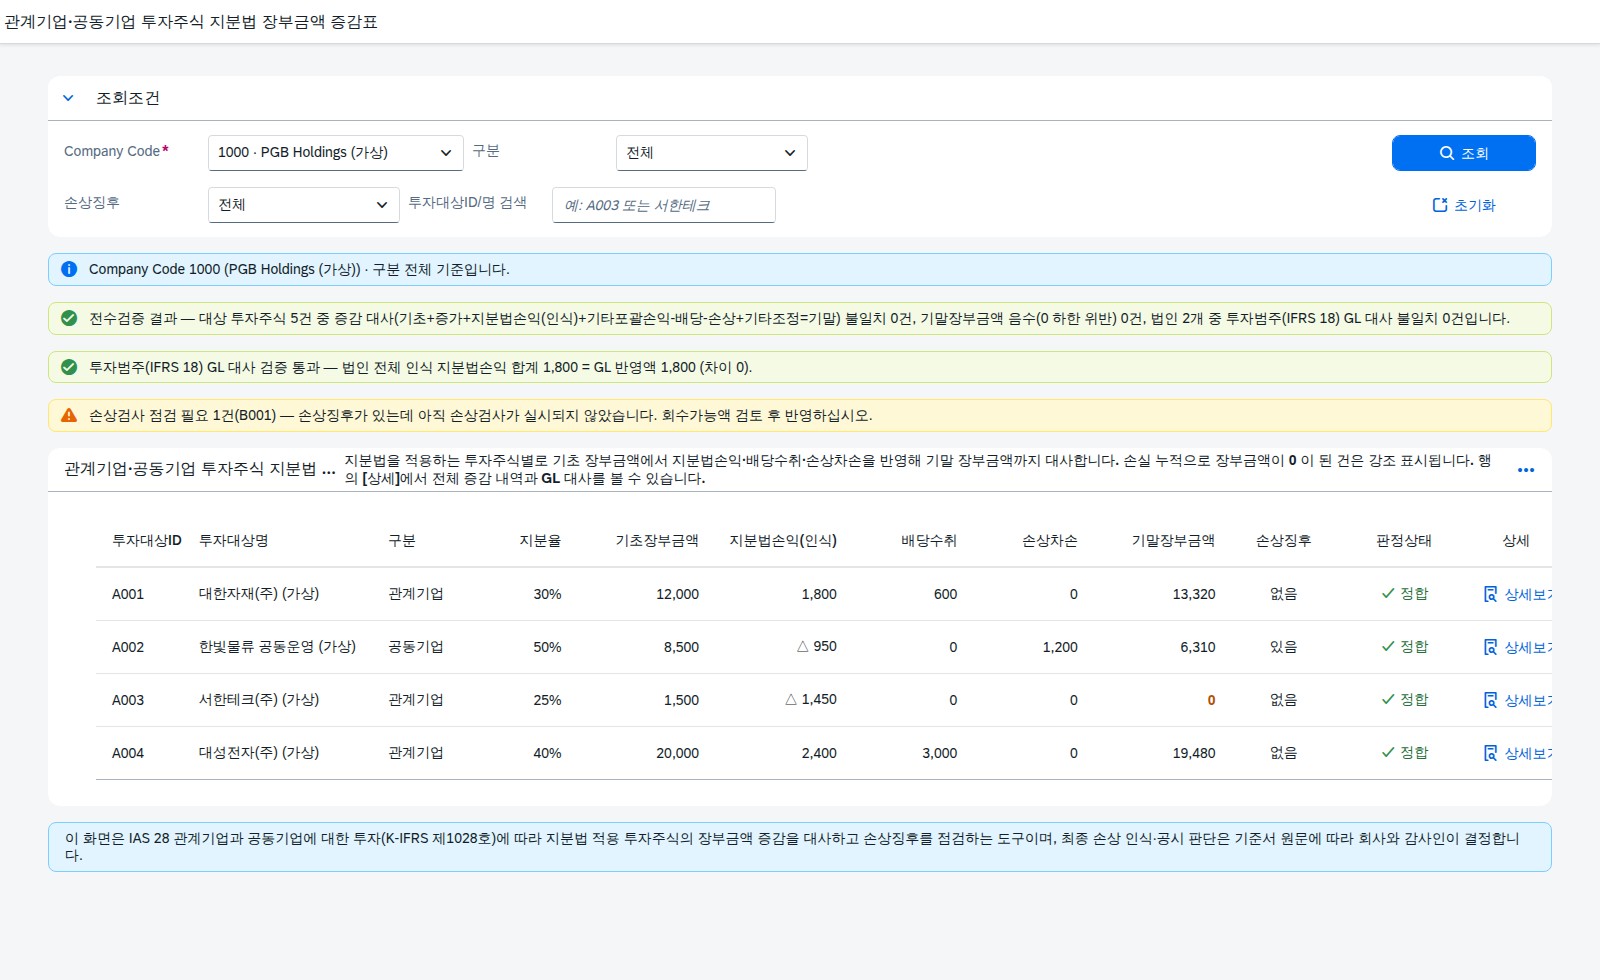
Task: Select cell 서한테크(주) (가상)
Action: point(259,700)
